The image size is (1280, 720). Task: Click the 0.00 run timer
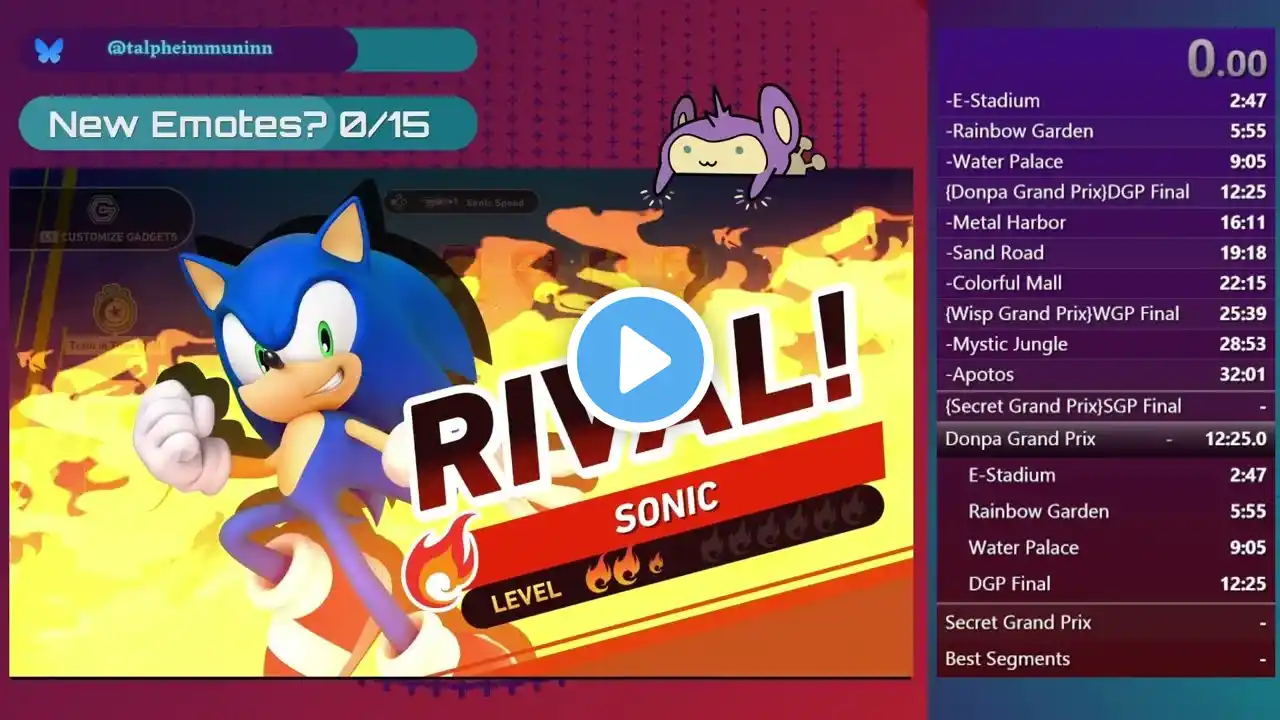tap(1226, 60)
